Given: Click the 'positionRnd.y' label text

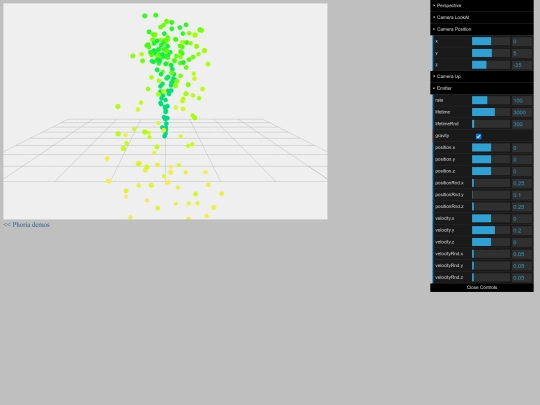Looking at the screenshot, I should click(449, 195).
